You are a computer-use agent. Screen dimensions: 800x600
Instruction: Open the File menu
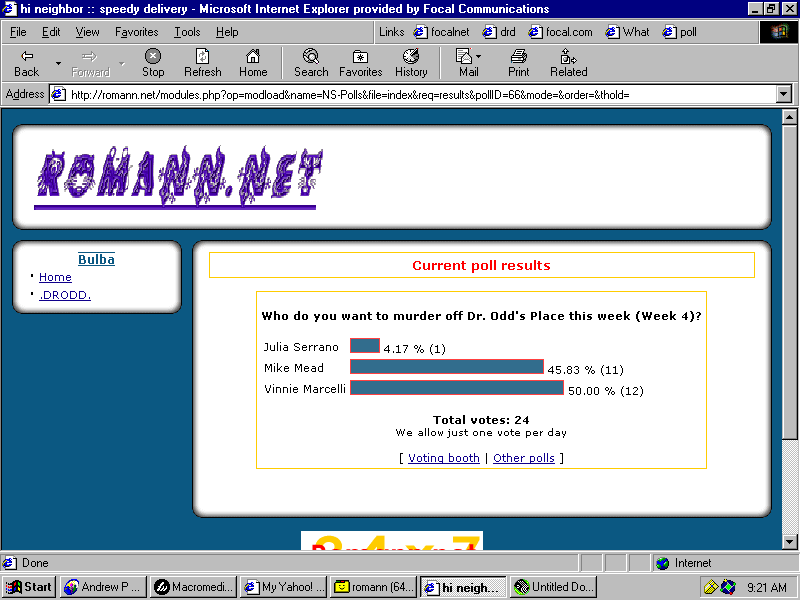point(18,32)
